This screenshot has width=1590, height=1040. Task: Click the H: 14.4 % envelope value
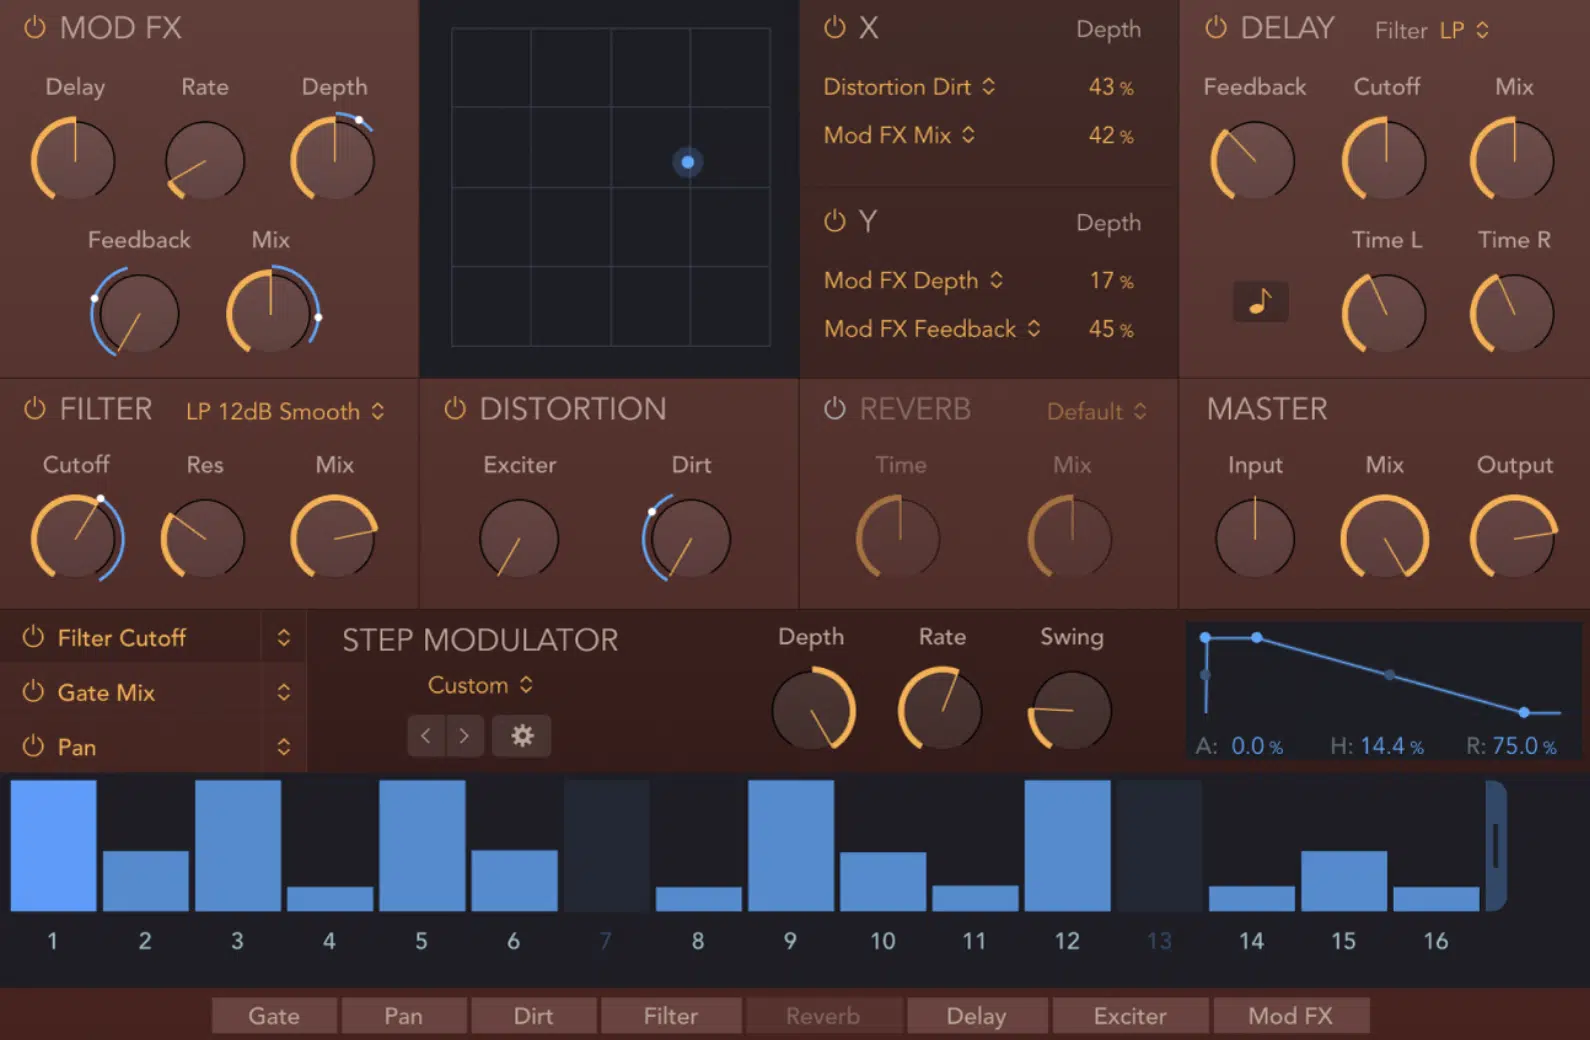coord(1377,746)
